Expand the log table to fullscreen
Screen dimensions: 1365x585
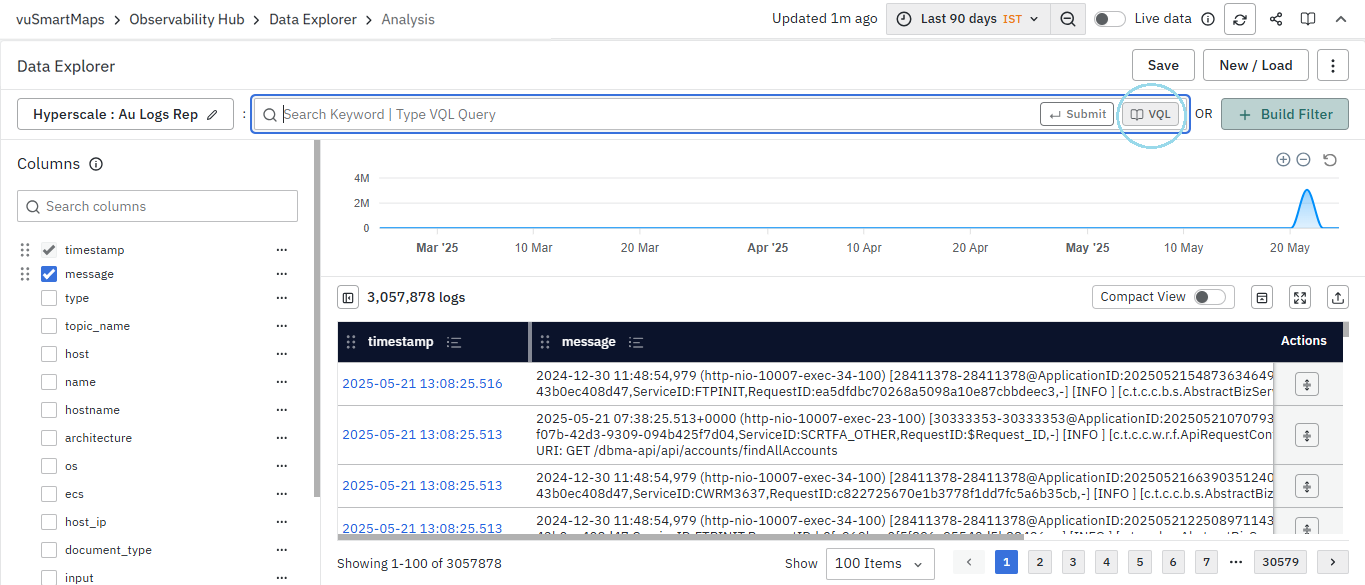(1299, 297)
